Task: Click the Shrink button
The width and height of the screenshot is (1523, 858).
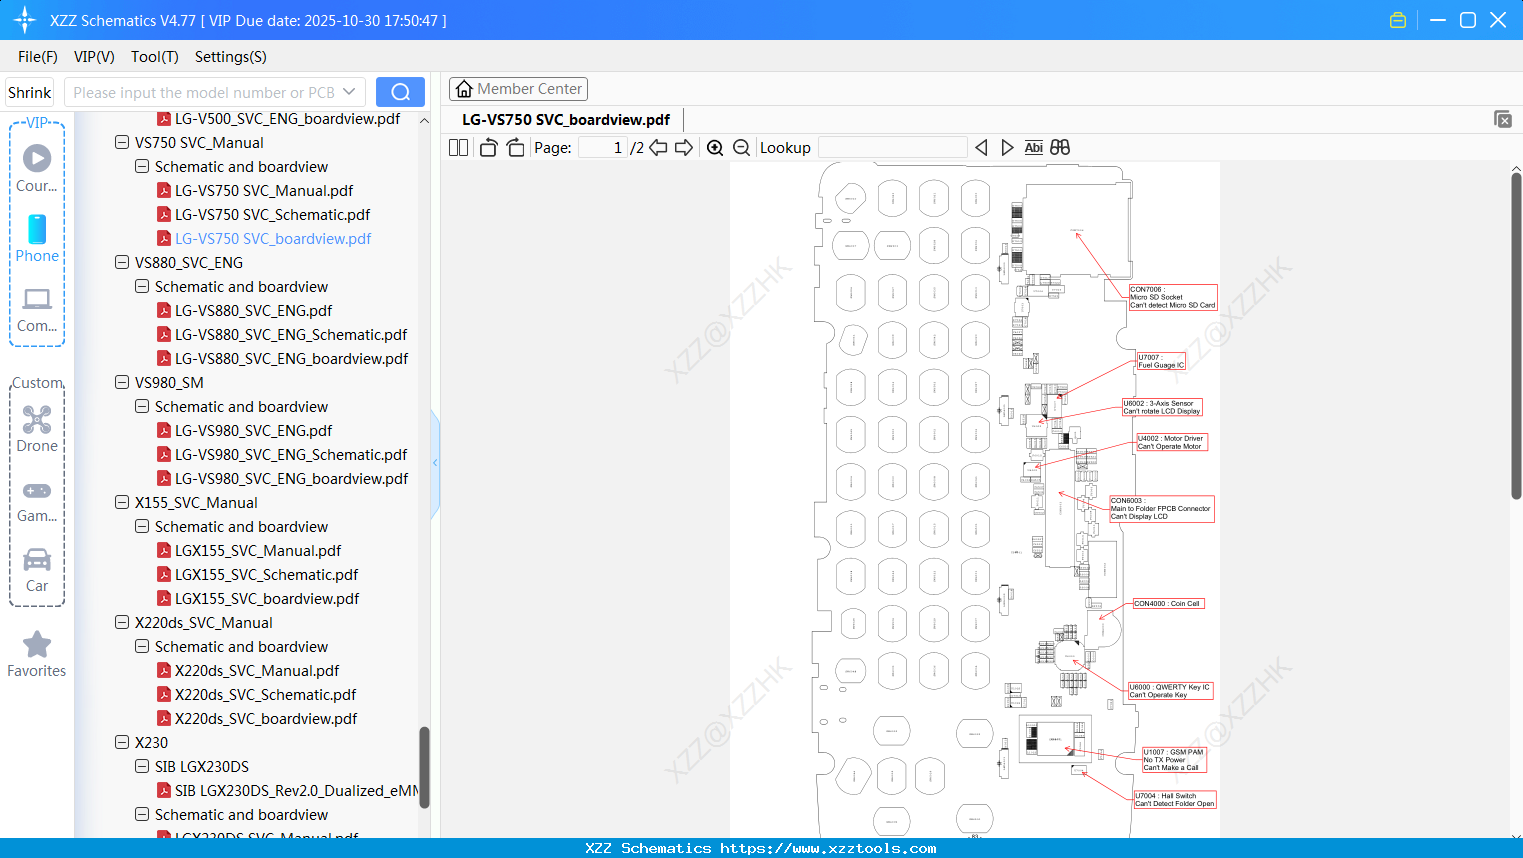Action: click(29, 91)
